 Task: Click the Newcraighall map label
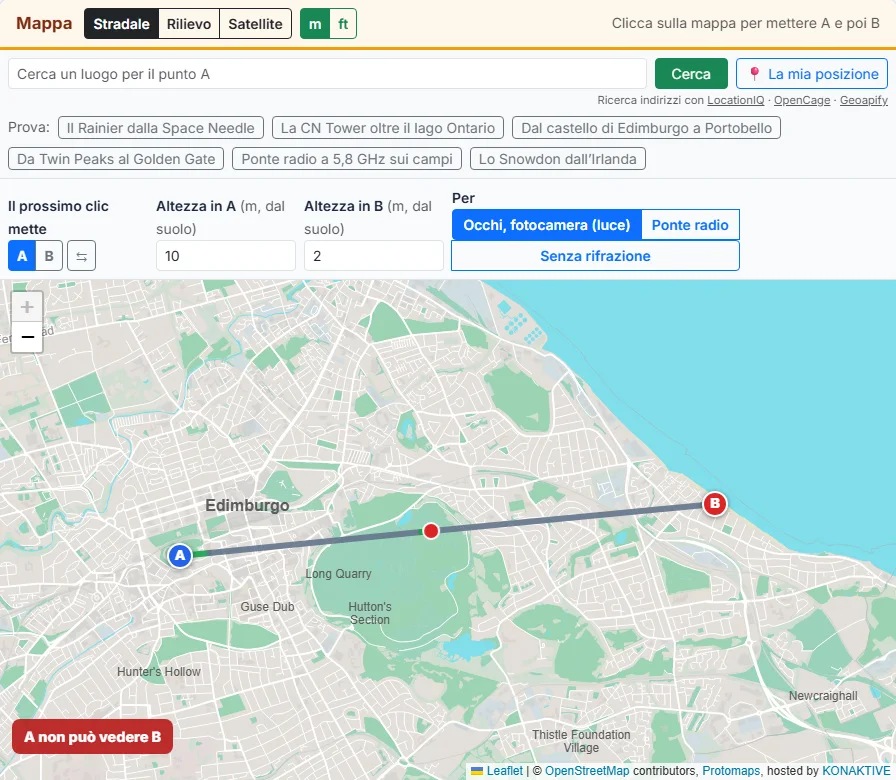pos(823,695)
